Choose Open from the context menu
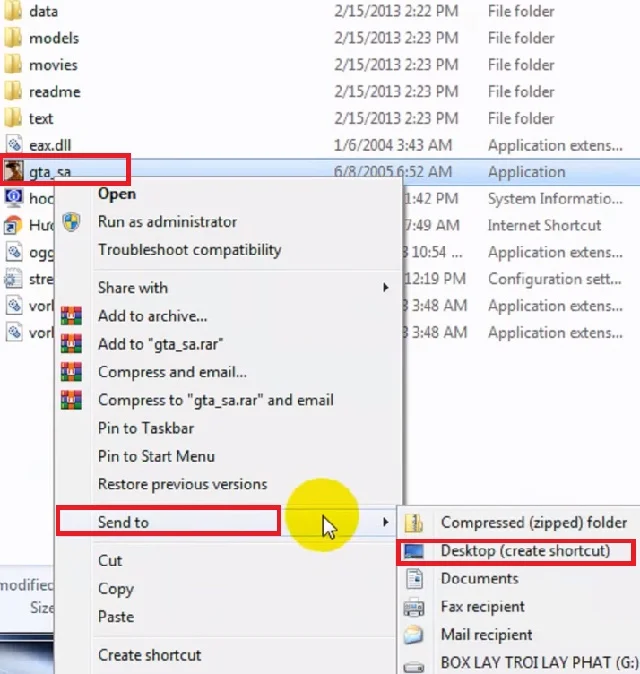 point(117,194)
